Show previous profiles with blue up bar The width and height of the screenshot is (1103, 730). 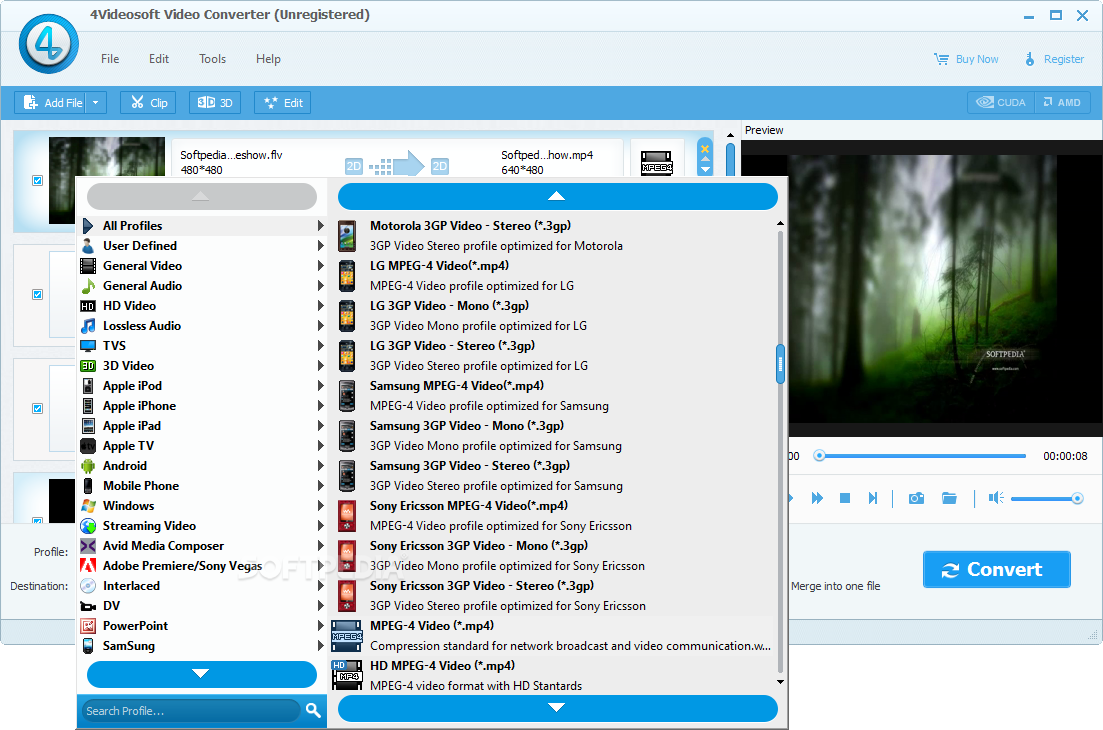[557, 196]
